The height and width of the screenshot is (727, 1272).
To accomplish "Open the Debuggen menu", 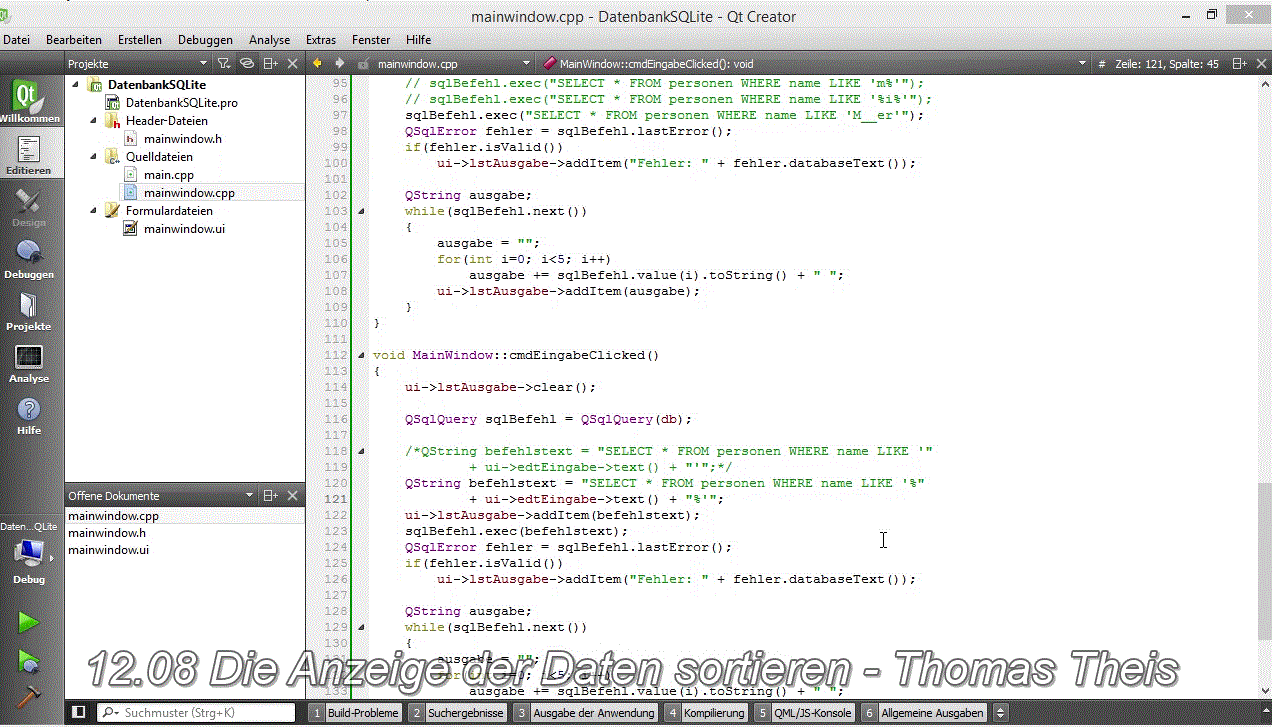I will click(x=205, y=40).
